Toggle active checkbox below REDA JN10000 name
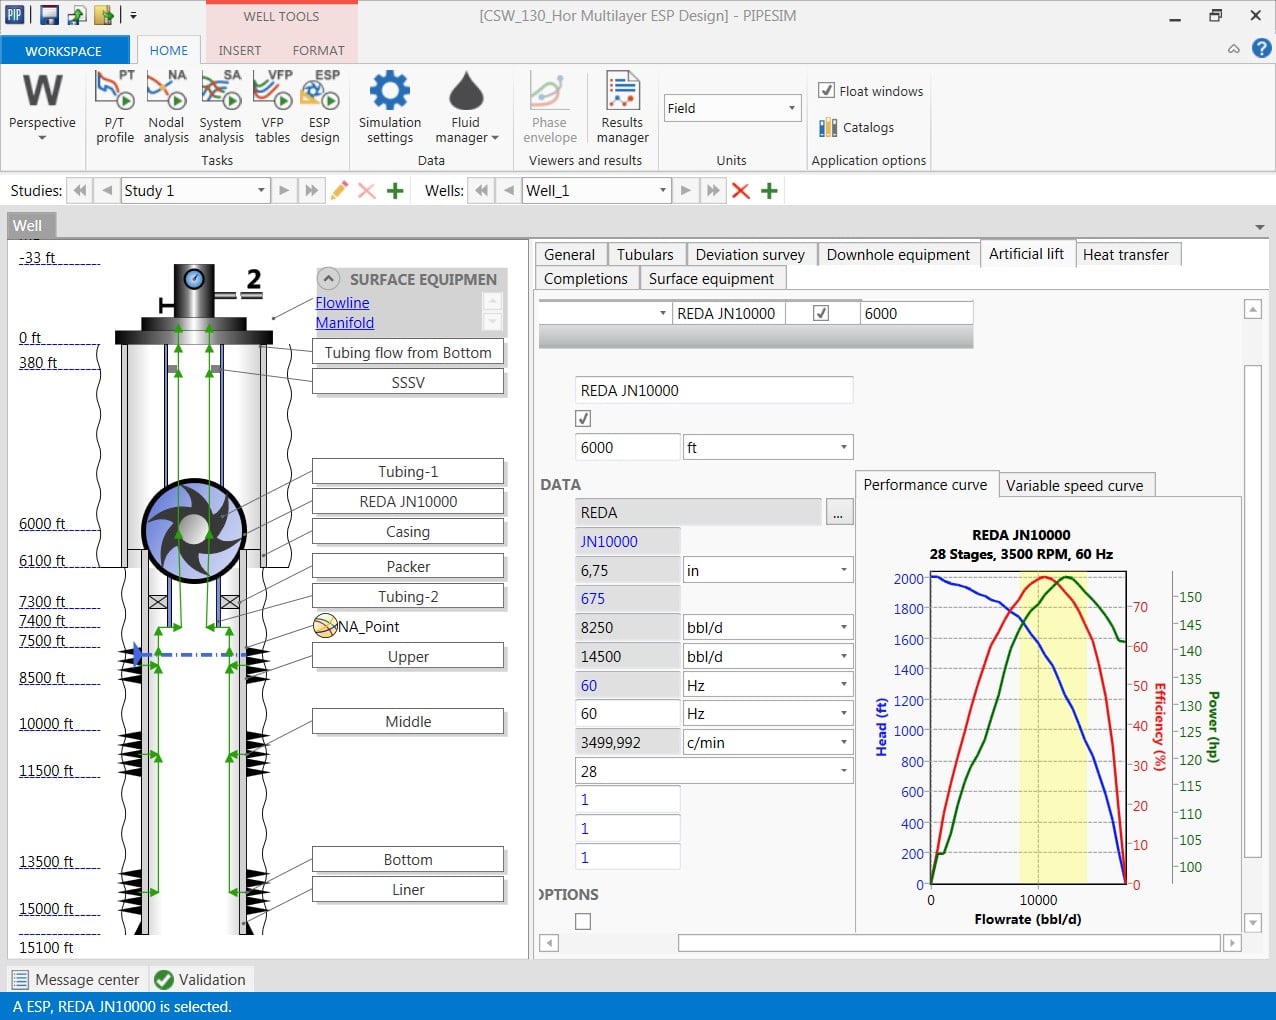 pos(583,418)
